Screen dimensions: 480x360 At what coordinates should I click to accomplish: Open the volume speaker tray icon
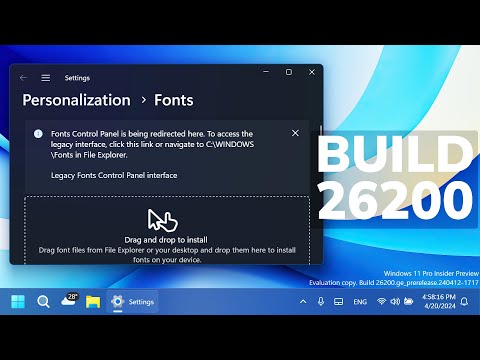point(395,302)
